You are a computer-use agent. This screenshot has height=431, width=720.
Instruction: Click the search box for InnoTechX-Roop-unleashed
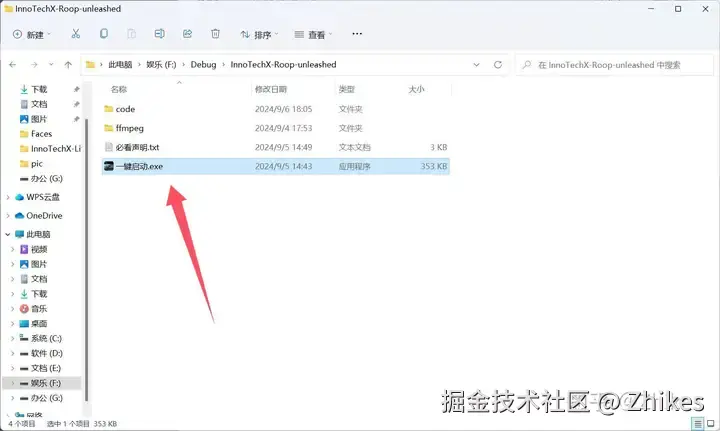614,65
